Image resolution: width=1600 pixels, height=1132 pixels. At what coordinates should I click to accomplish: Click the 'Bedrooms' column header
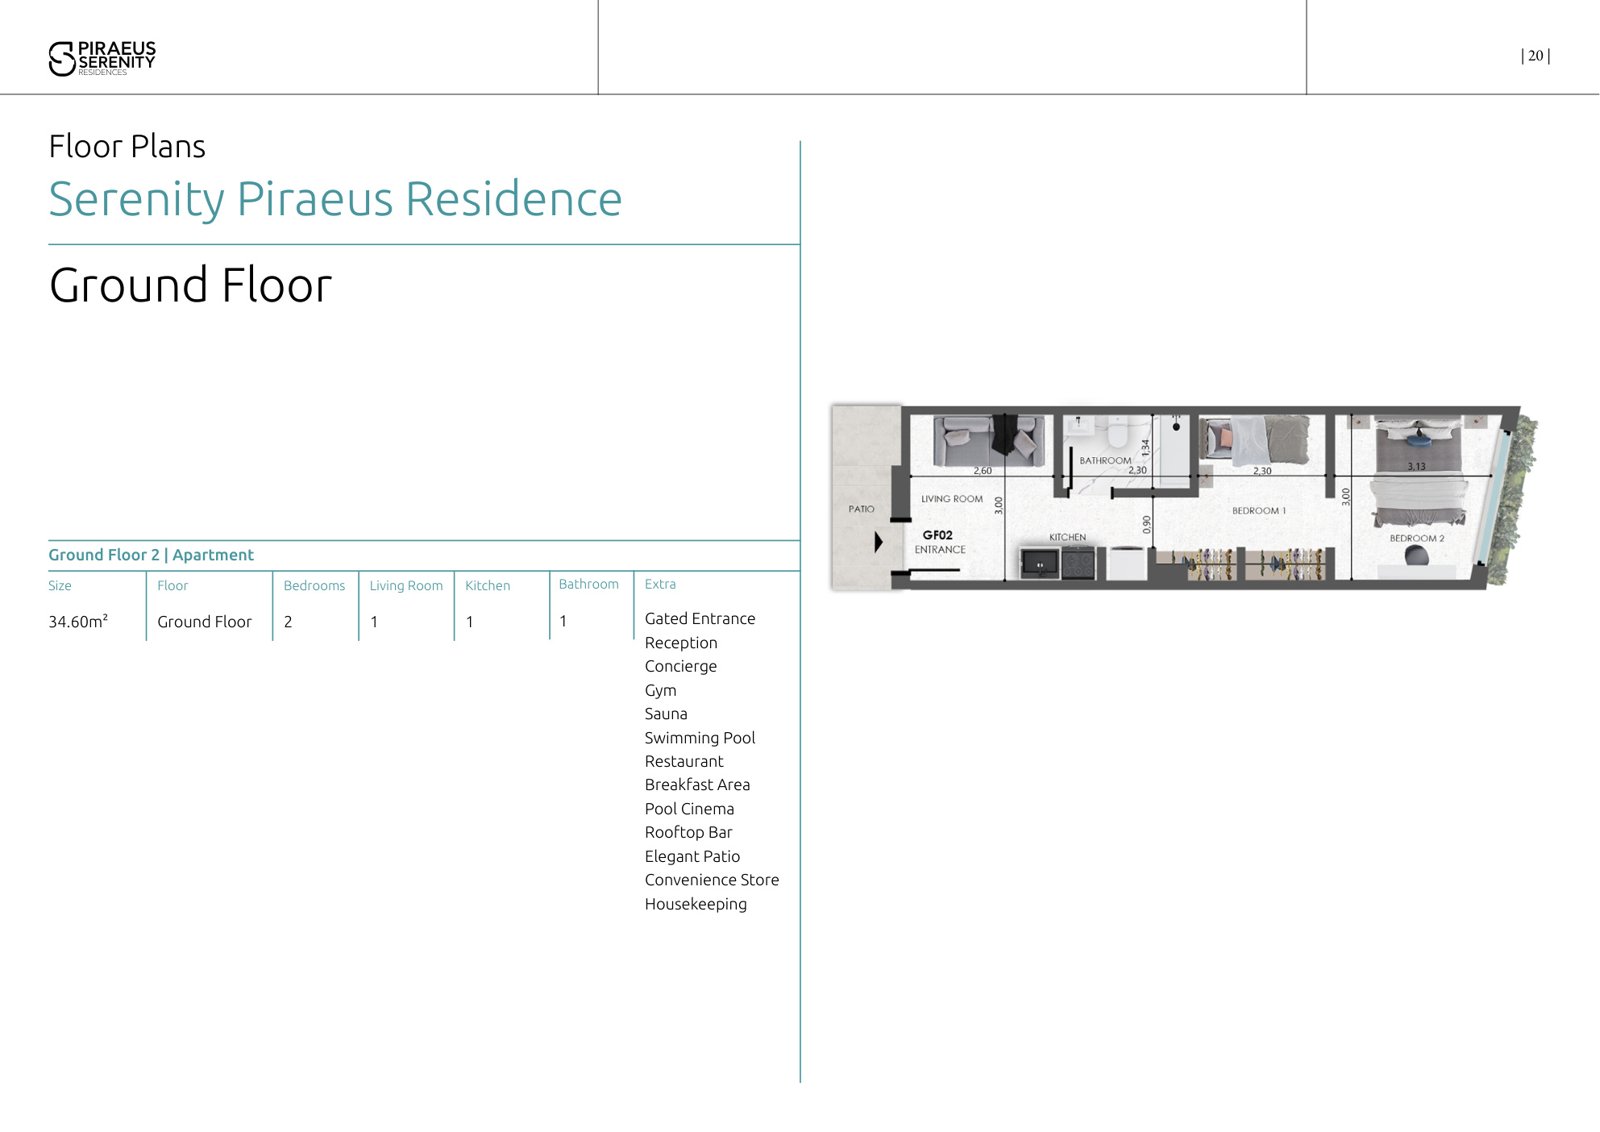coord(314,585)
